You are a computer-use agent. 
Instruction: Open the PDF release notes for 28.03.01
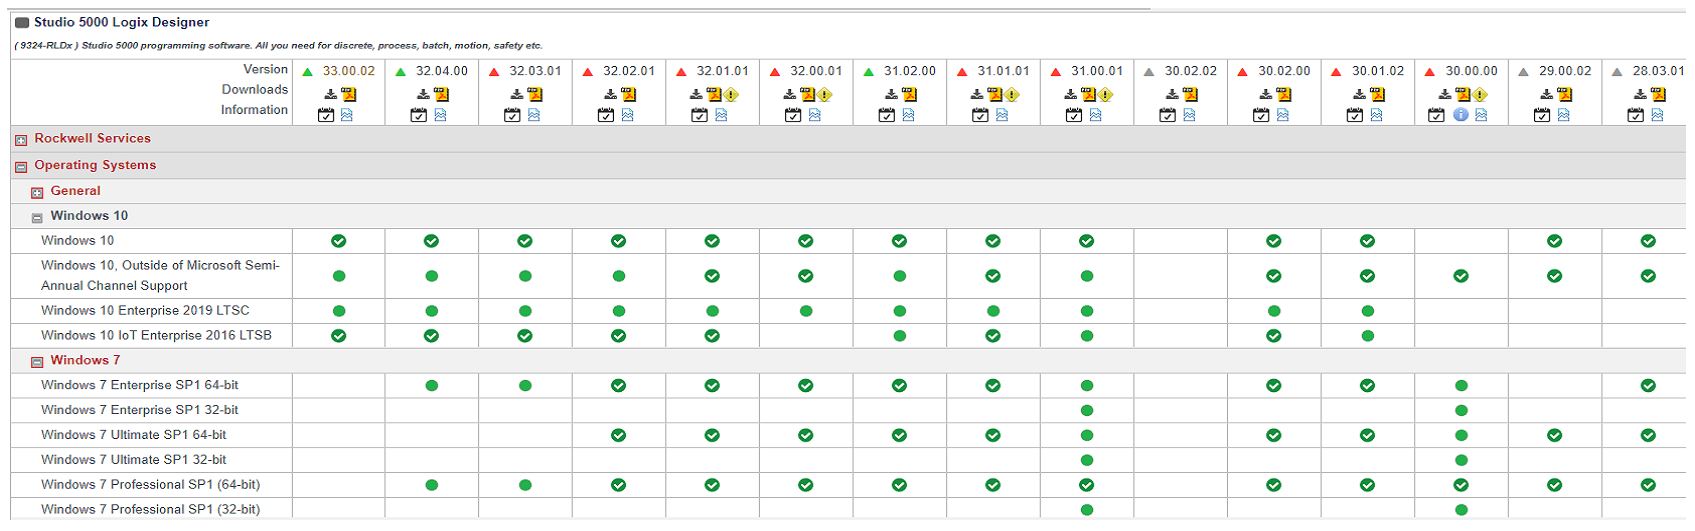coord(1658,94)
